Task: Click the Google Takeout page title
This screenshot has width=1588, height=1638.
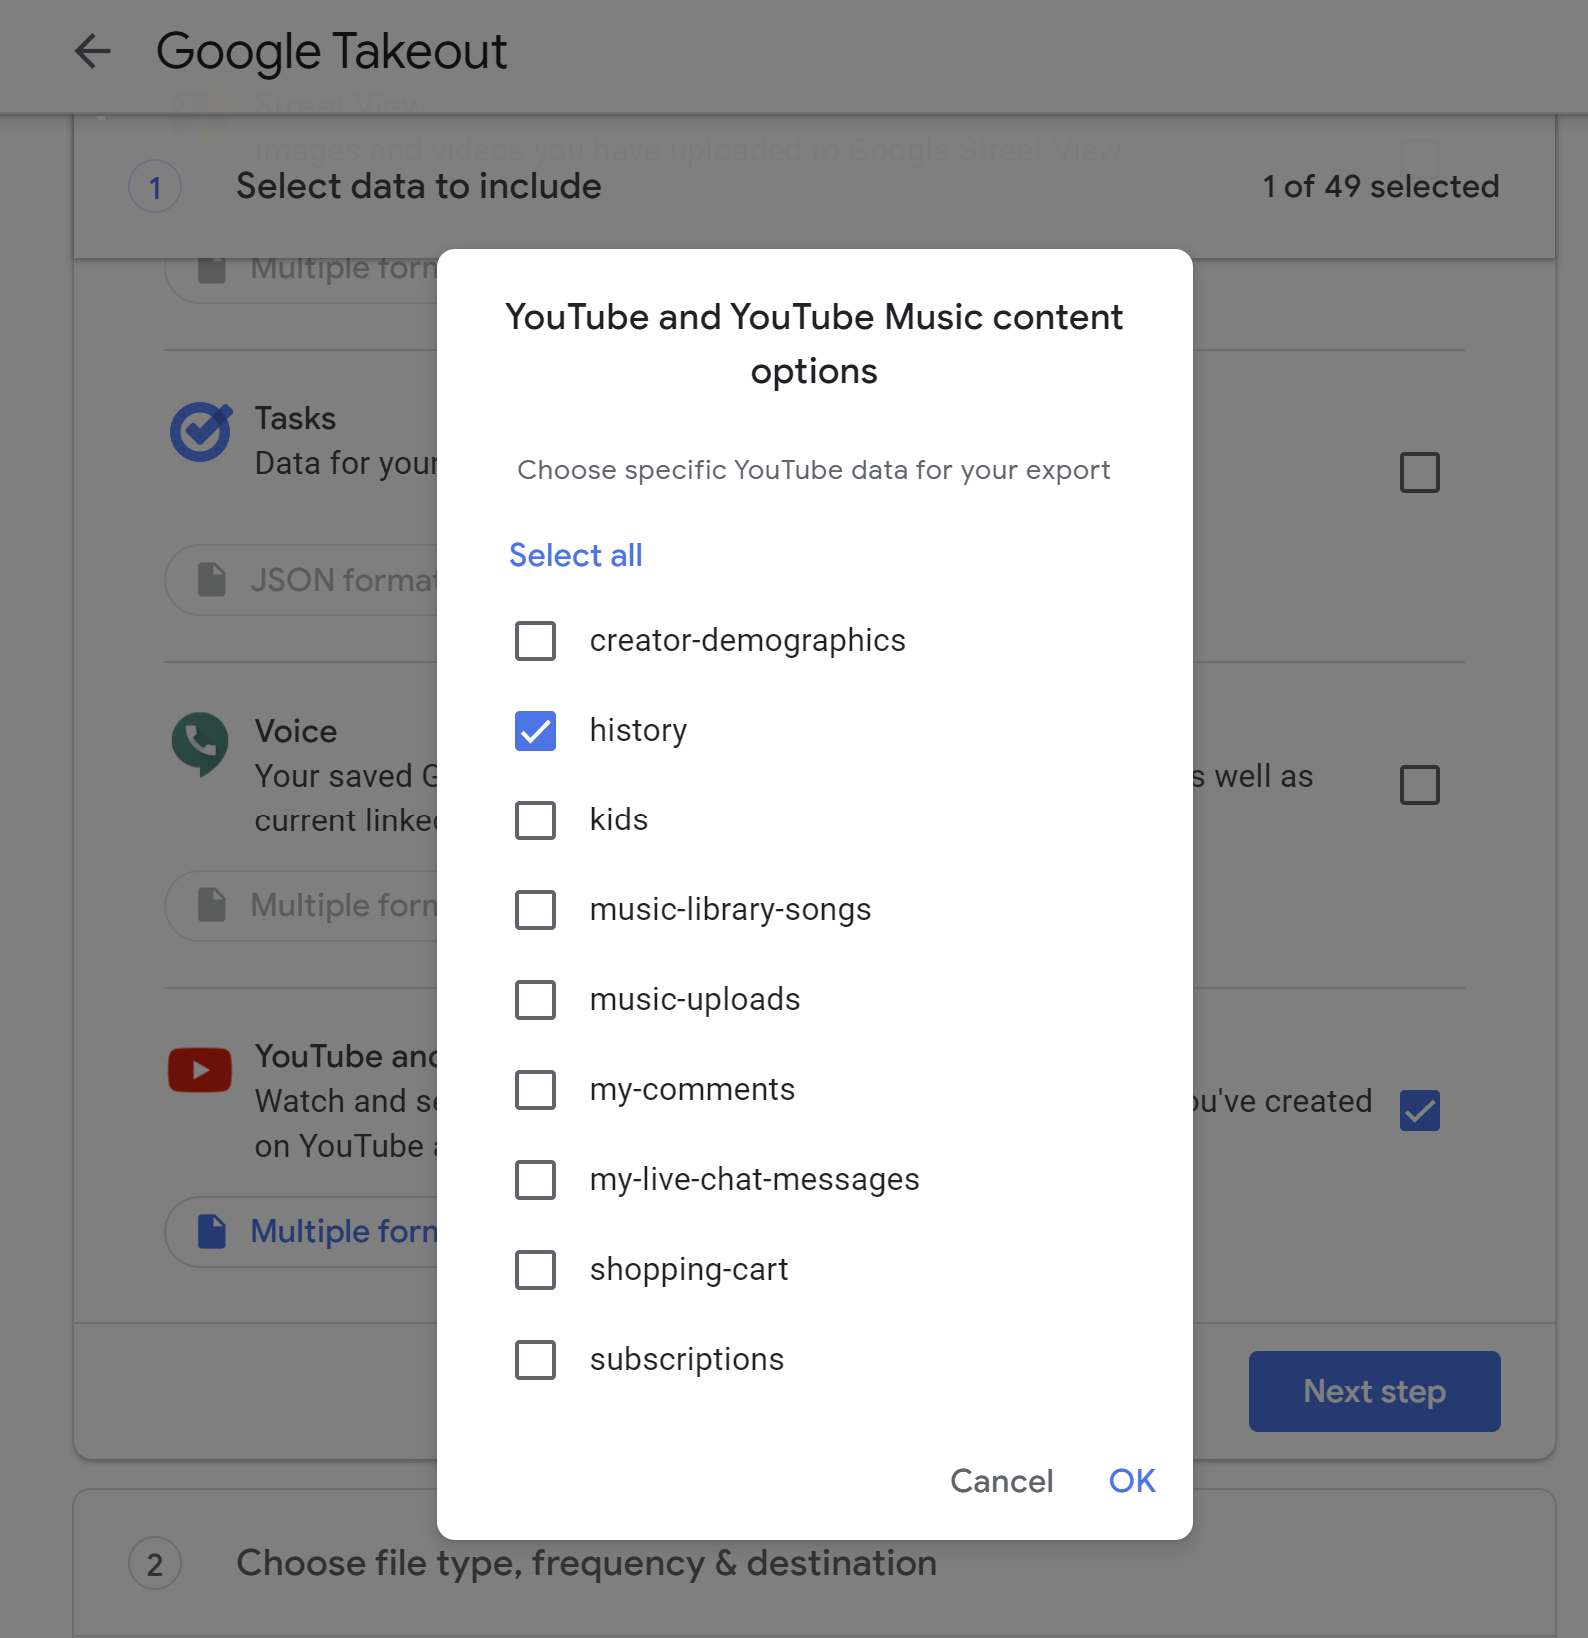Action: [331, 51]
